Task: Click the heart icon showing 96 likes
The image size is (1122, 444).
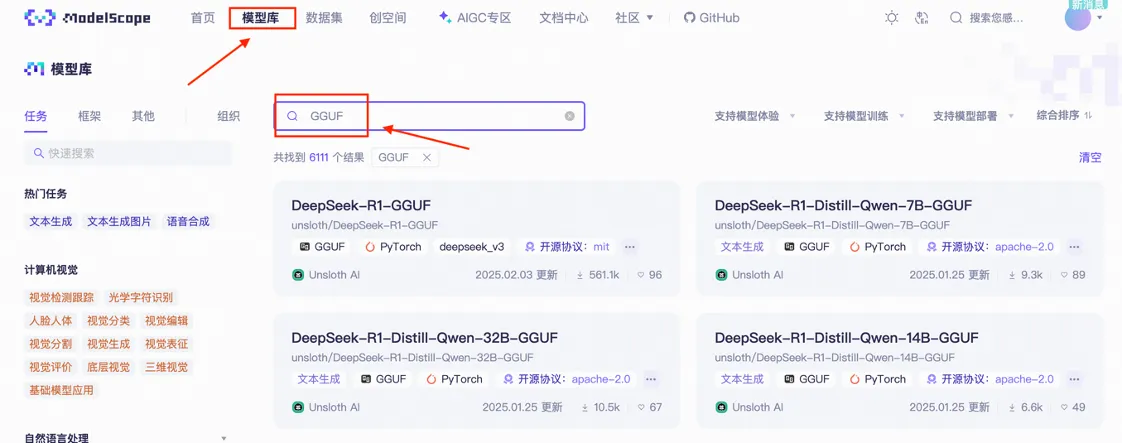Action: pos(641,275)
